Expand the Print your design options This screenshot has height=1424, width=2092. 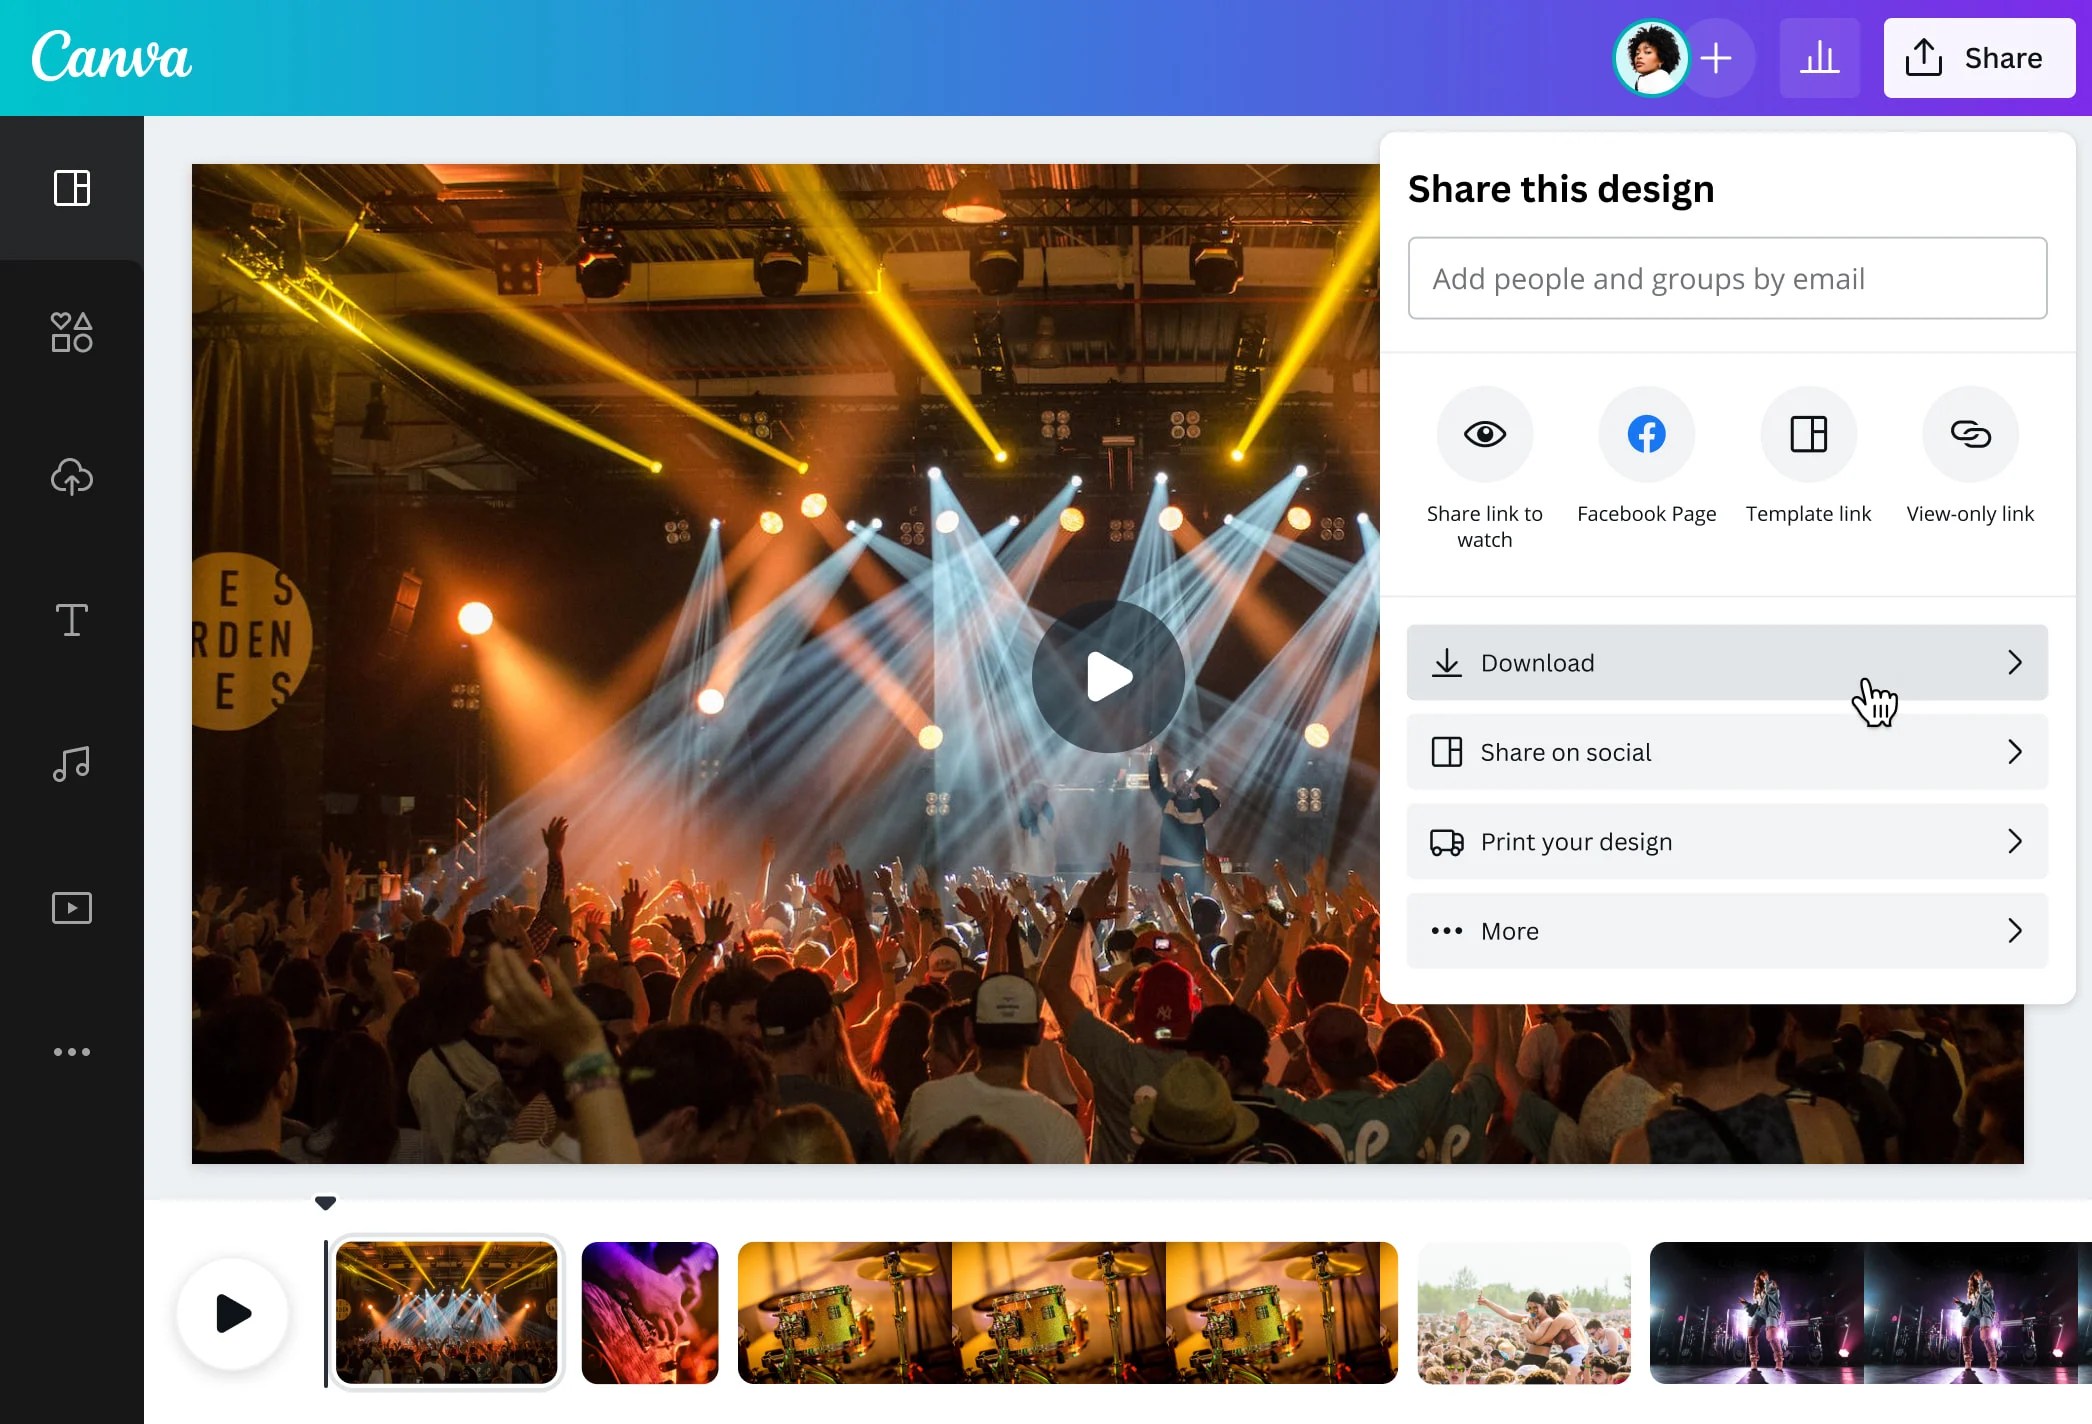(x=1727, y=841)
